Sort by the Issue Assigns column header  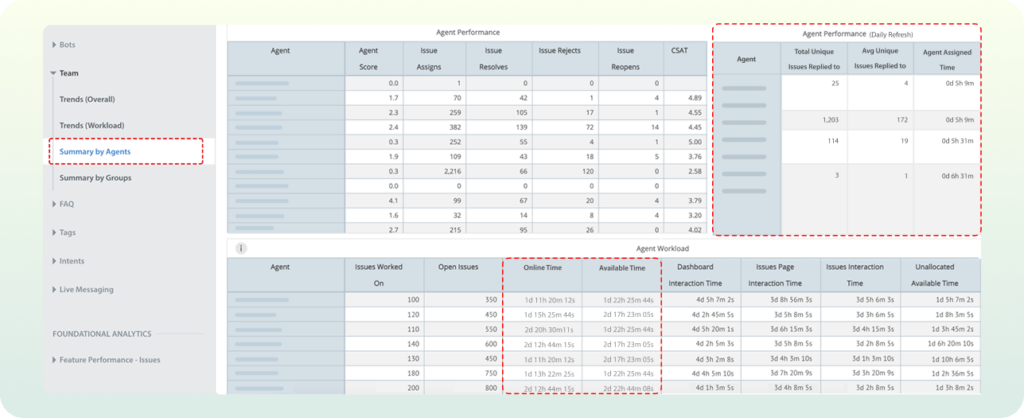click(434, 59)
